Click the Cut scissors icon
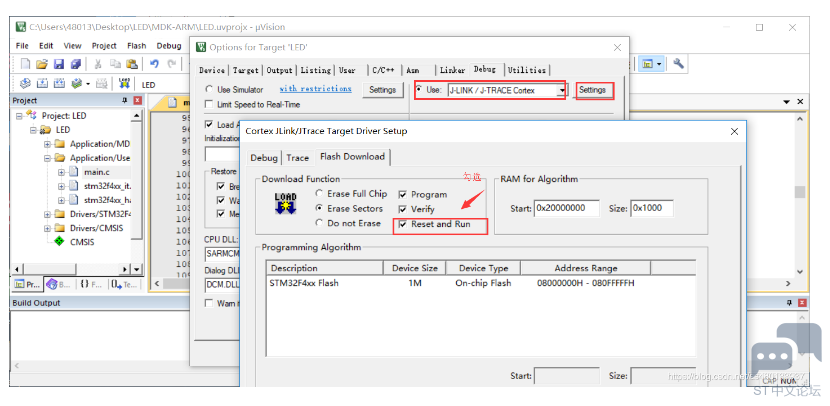830x406 pixels. click(99, 64)
